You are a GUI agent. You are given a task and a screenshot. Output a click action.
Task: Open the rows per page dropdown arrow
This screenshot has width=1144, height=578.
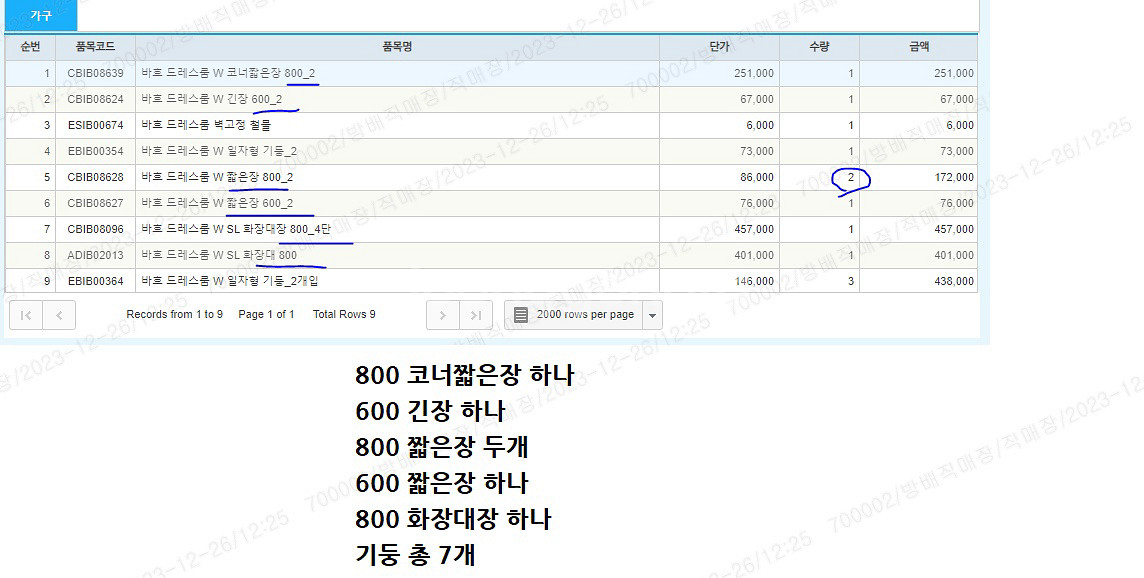[652, 315]
